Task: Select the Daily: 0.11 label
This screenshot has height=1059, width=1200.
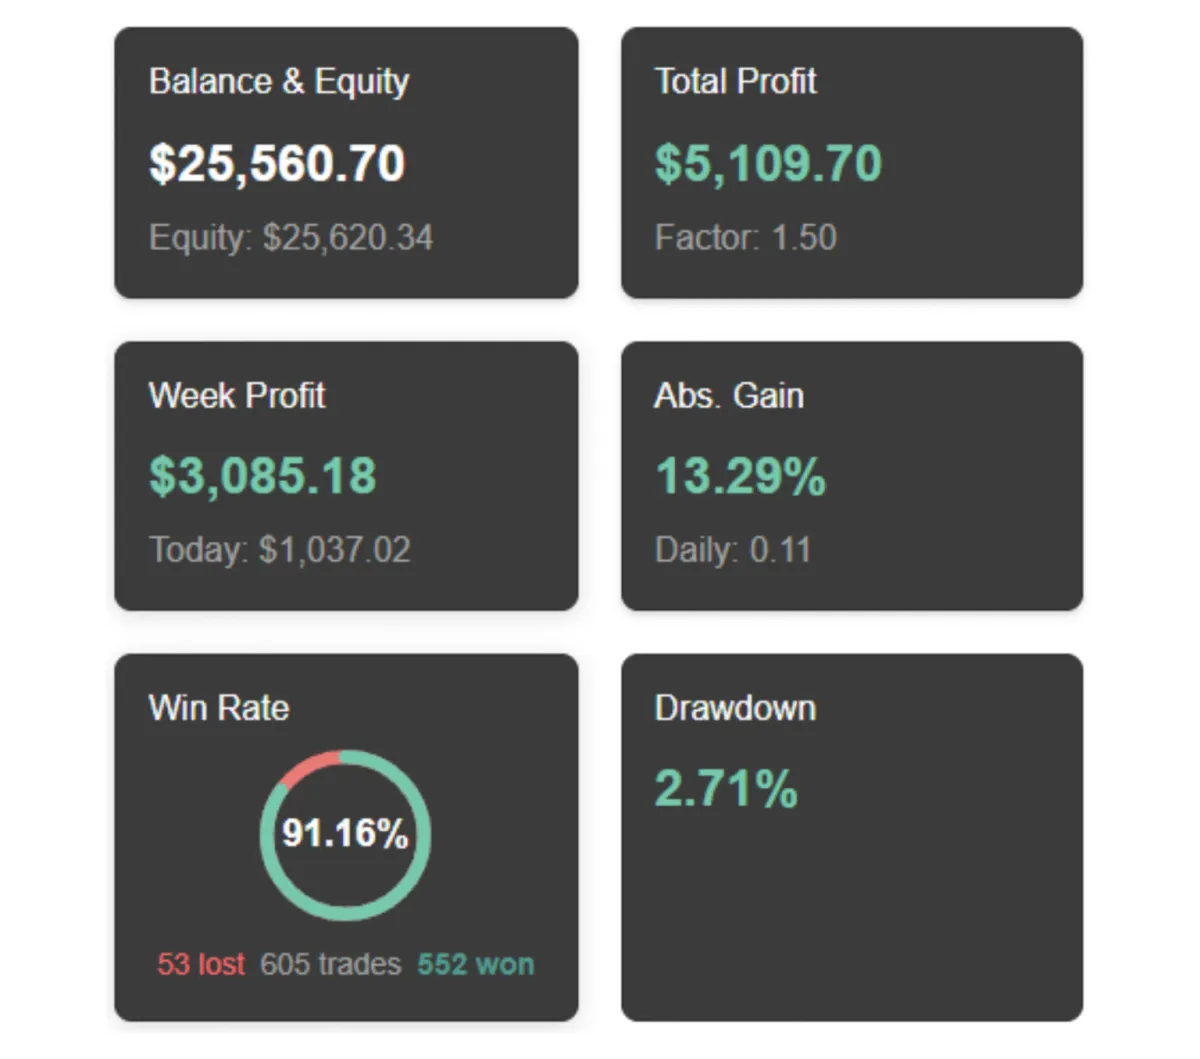Action: [733, 550]
